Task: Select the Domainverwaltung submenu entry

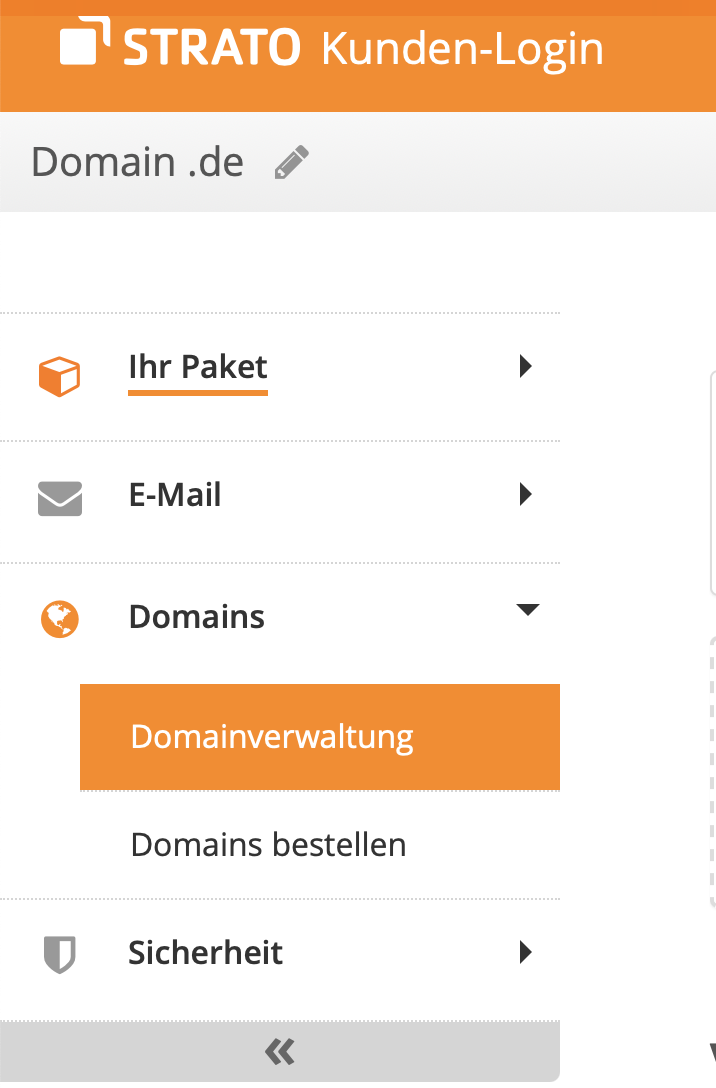Action: (x=320, y=737)
